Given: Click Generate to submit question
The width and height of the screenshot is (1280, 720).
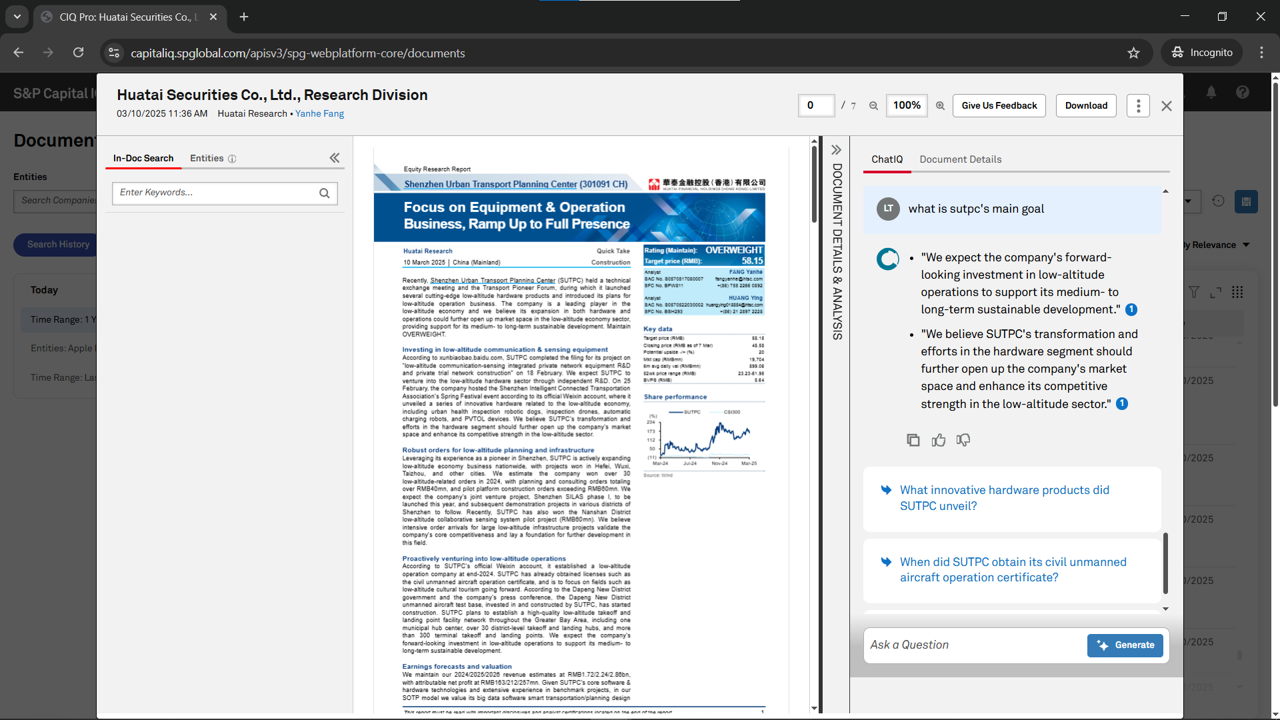Looking at the screenshot, I should [1125, 645].
